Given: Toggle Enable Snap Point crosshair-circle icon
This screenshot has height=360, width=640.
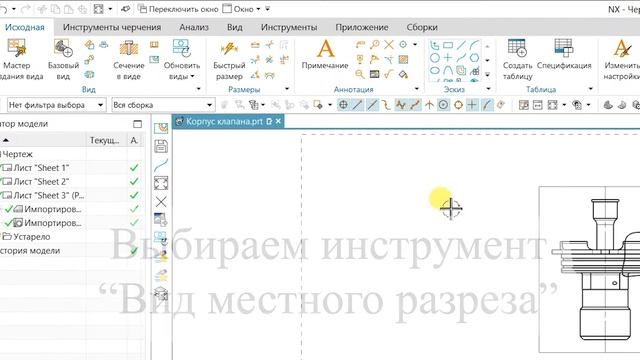Looking at the screenshot, I should coord(343,105).
